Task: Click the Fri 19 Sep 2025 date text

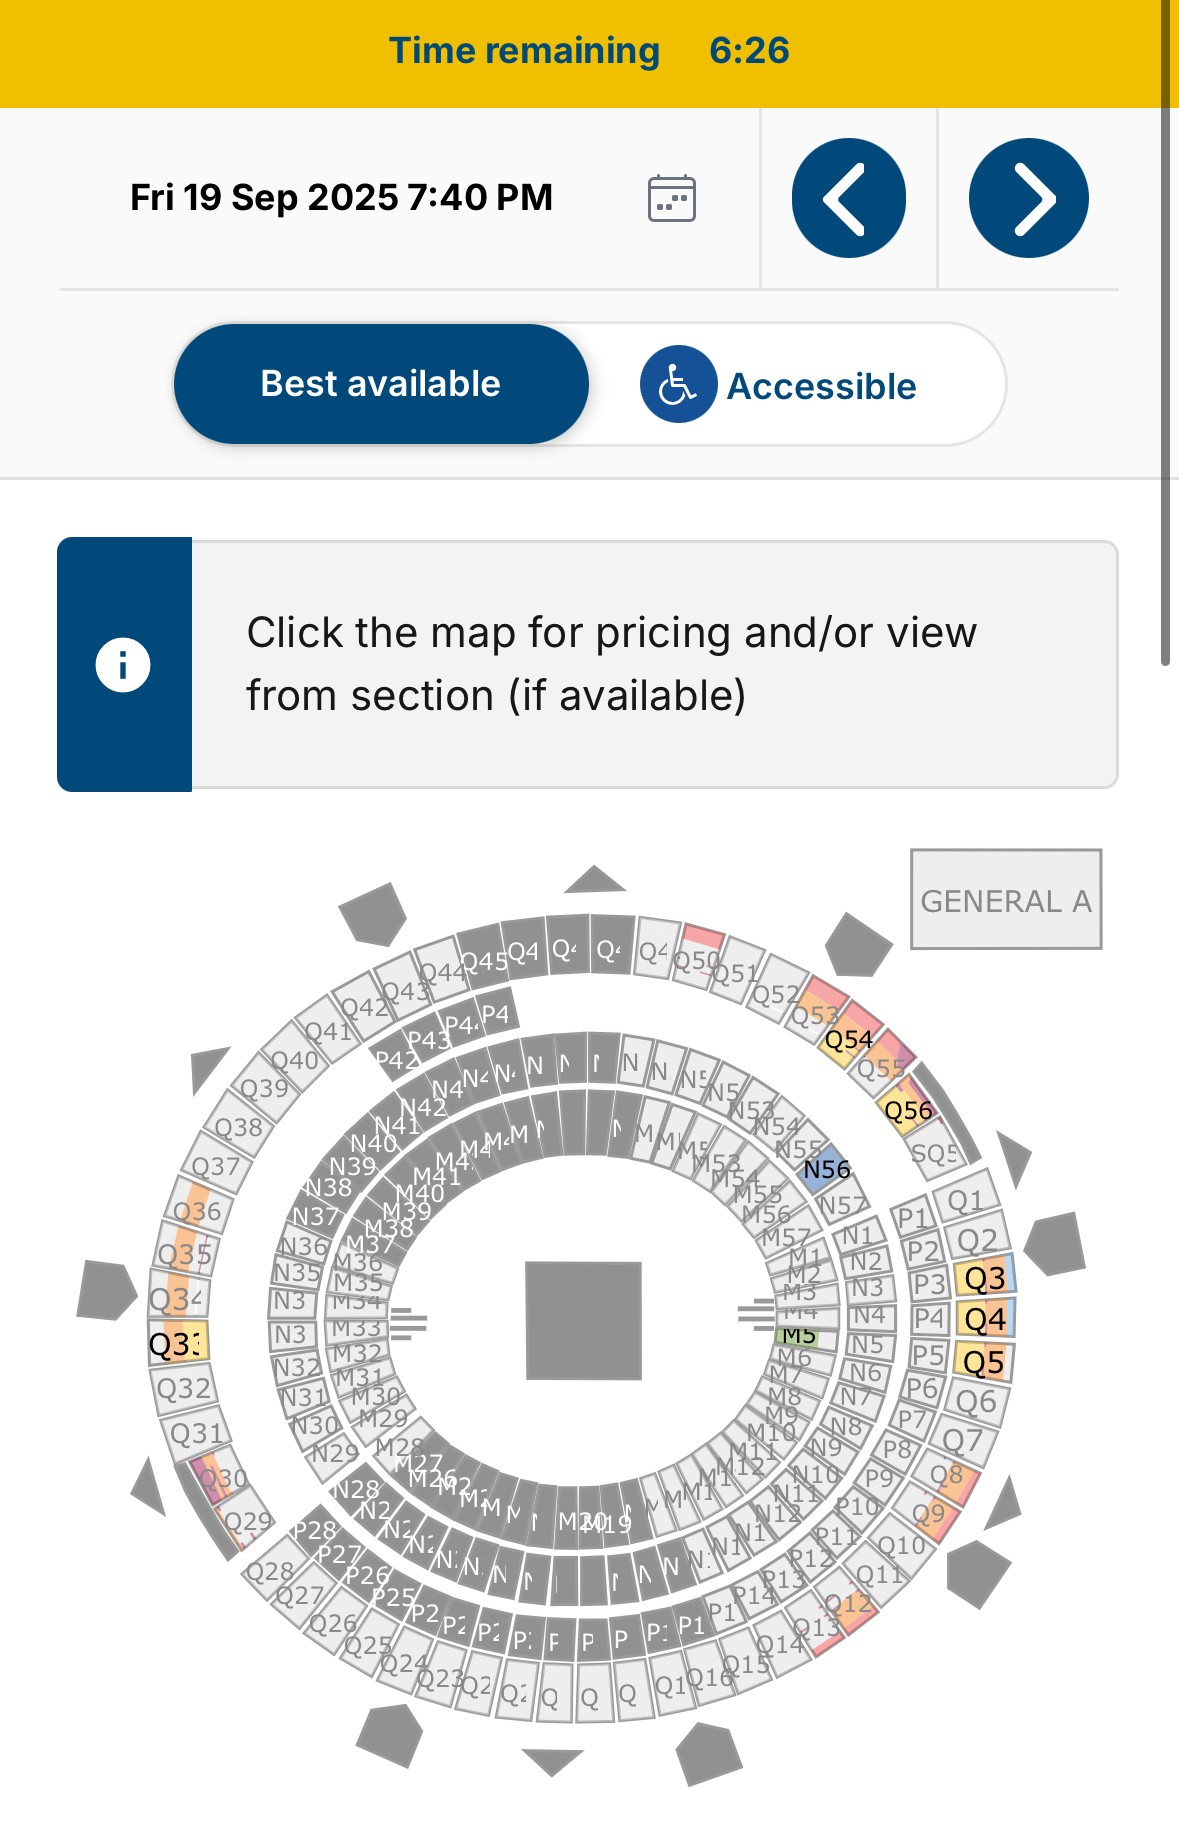Action: click(341, 198)
